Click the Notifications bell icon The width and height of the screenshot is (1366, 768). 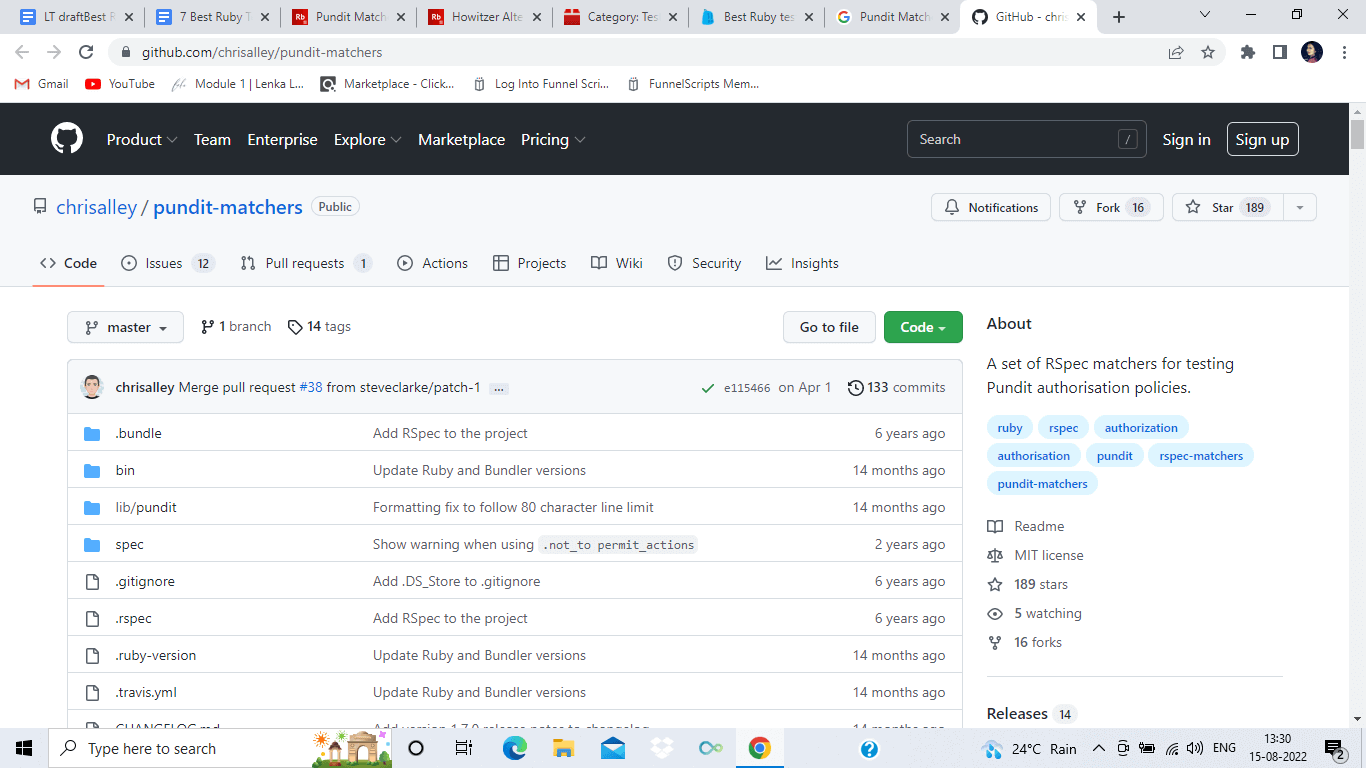tap(951, 207)
